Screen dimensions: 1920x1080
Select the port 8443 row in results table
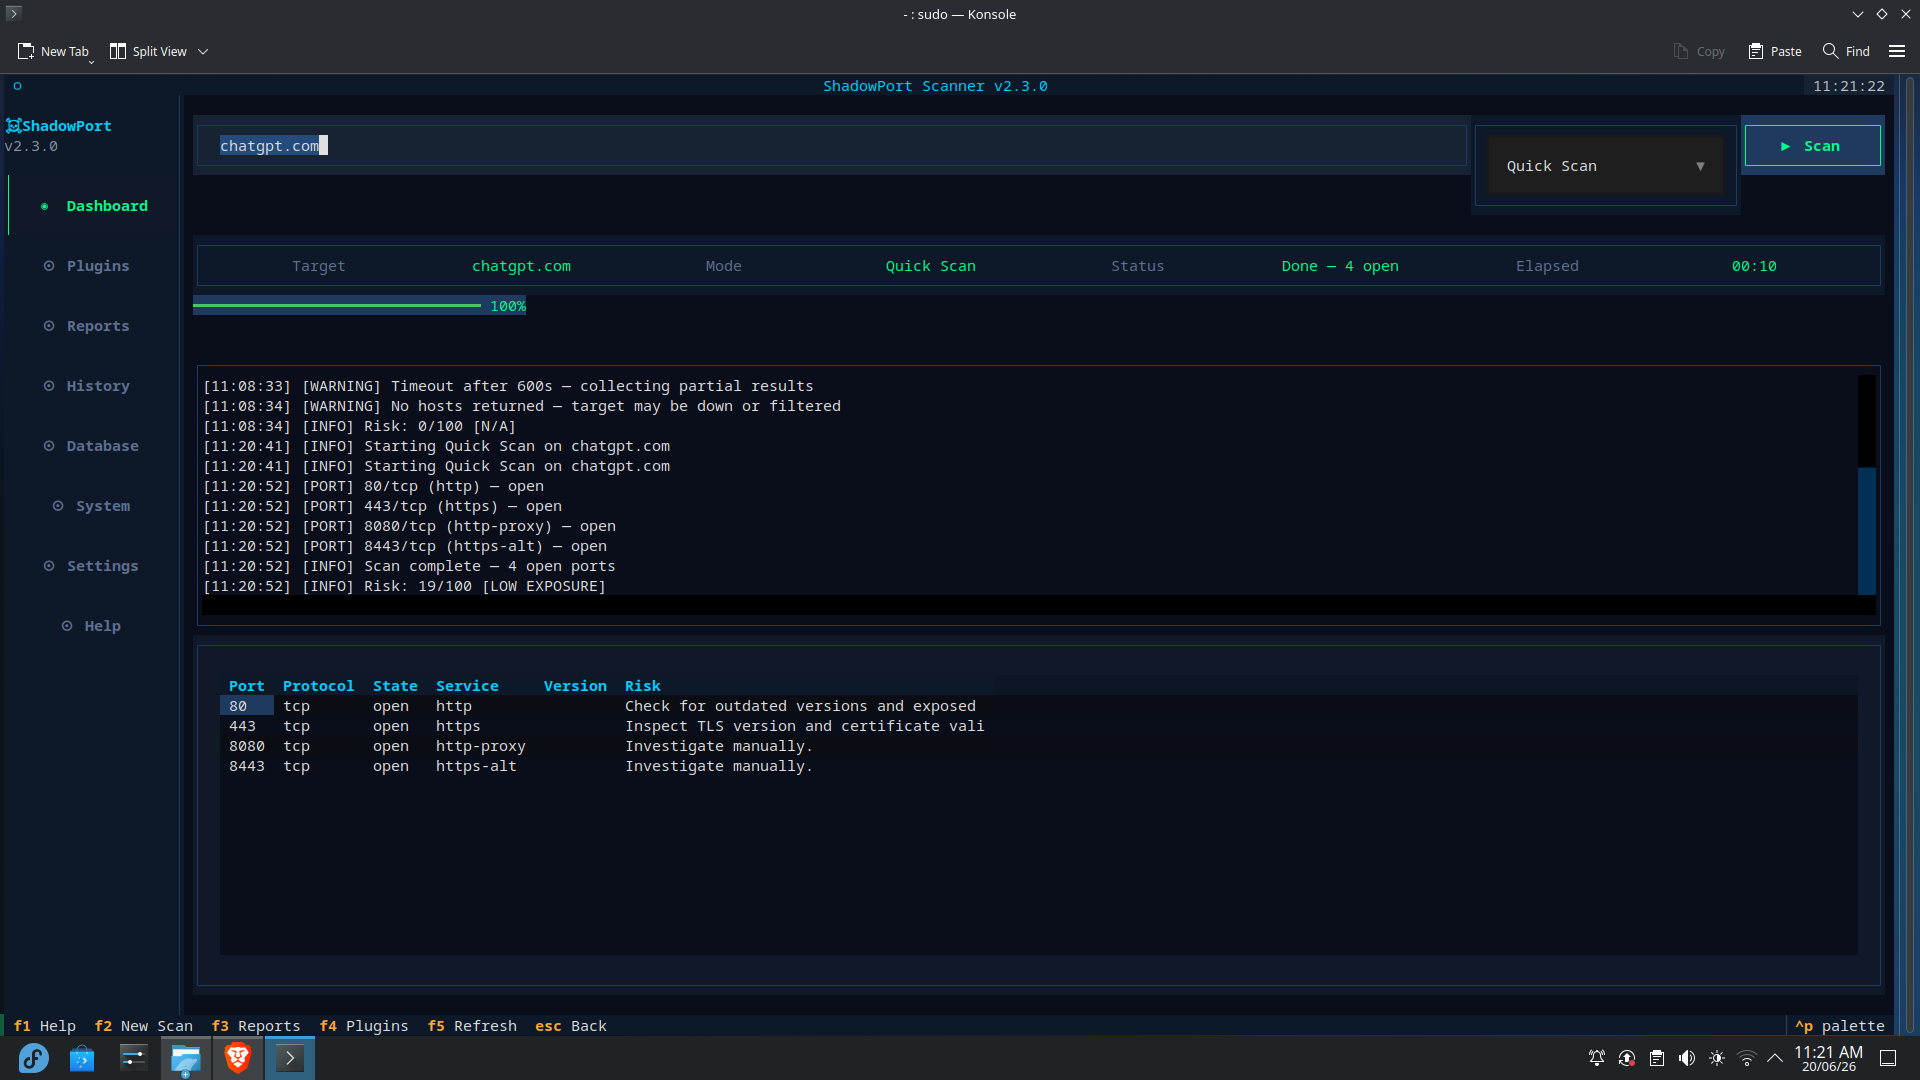click(1039, 766)
